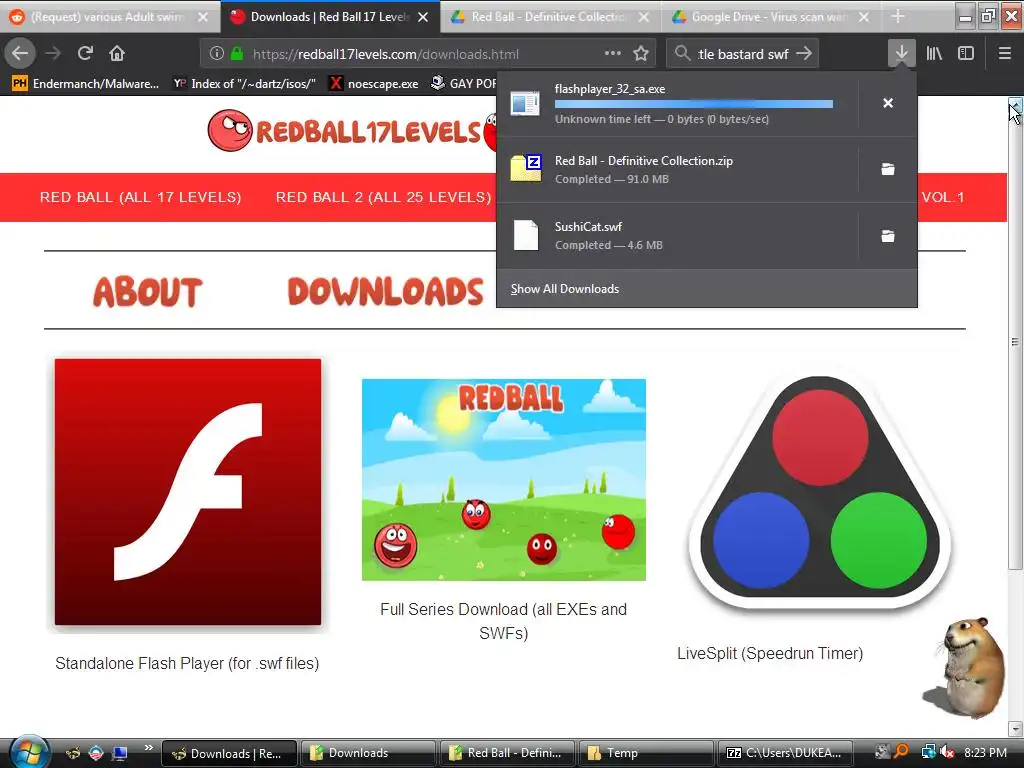1024x768 pixels.
Task: Go back with the browser back arrow
Action: [x=20, y=54]
